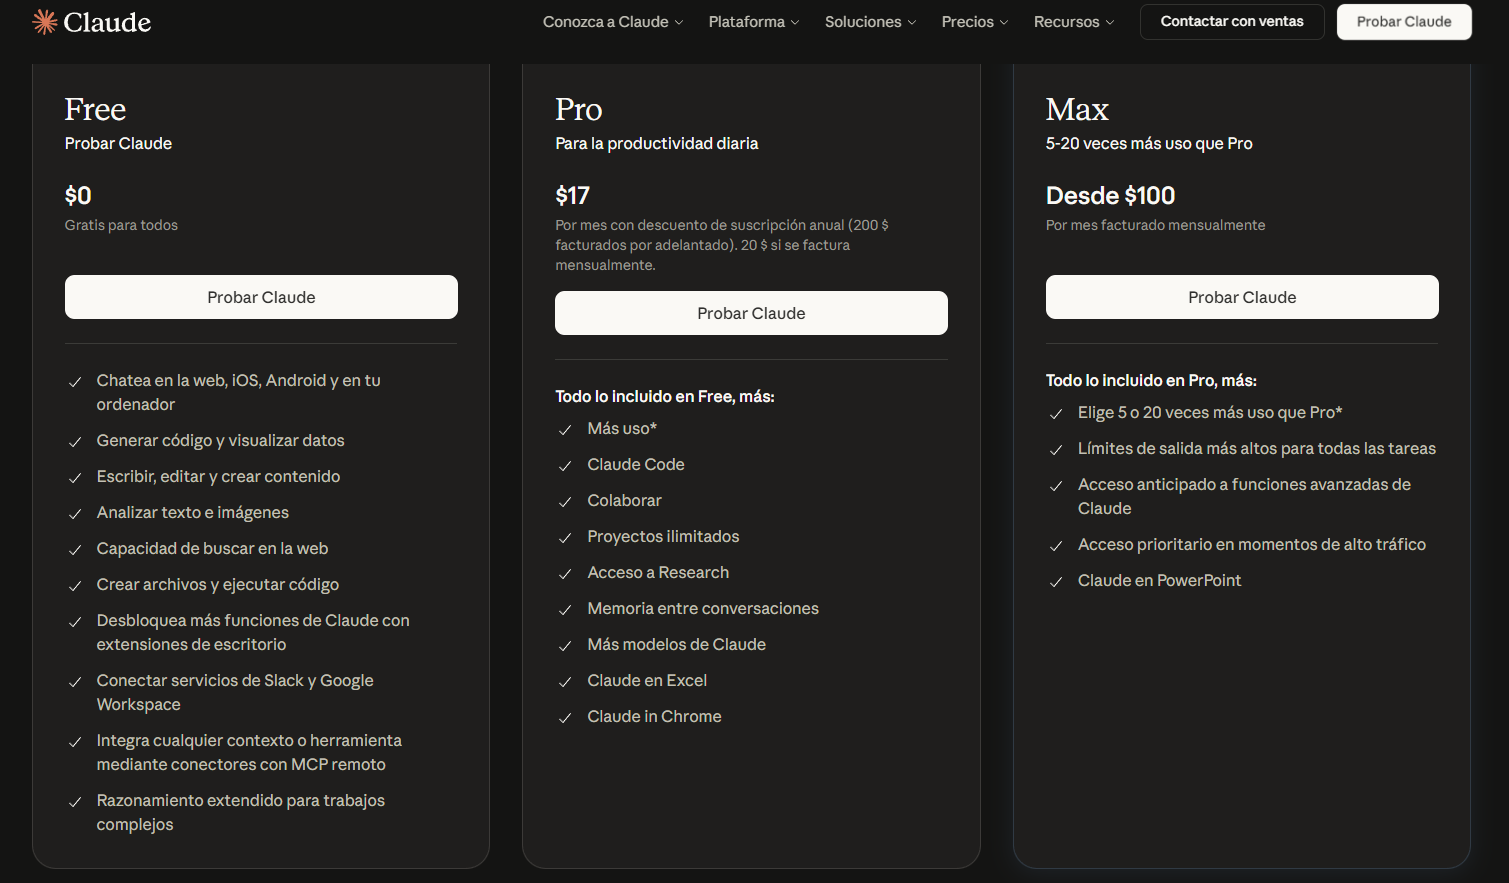Viewport: 1509px width, 883px height.
Task: Open the Plataforma dropdown menu
Action: pos(753,22)
